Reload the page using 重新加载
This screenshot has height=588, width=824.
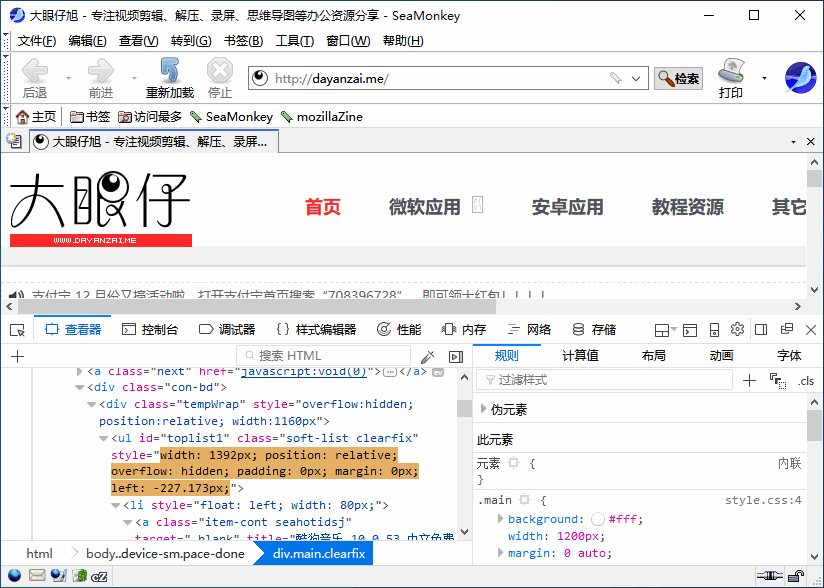point(170,78)
